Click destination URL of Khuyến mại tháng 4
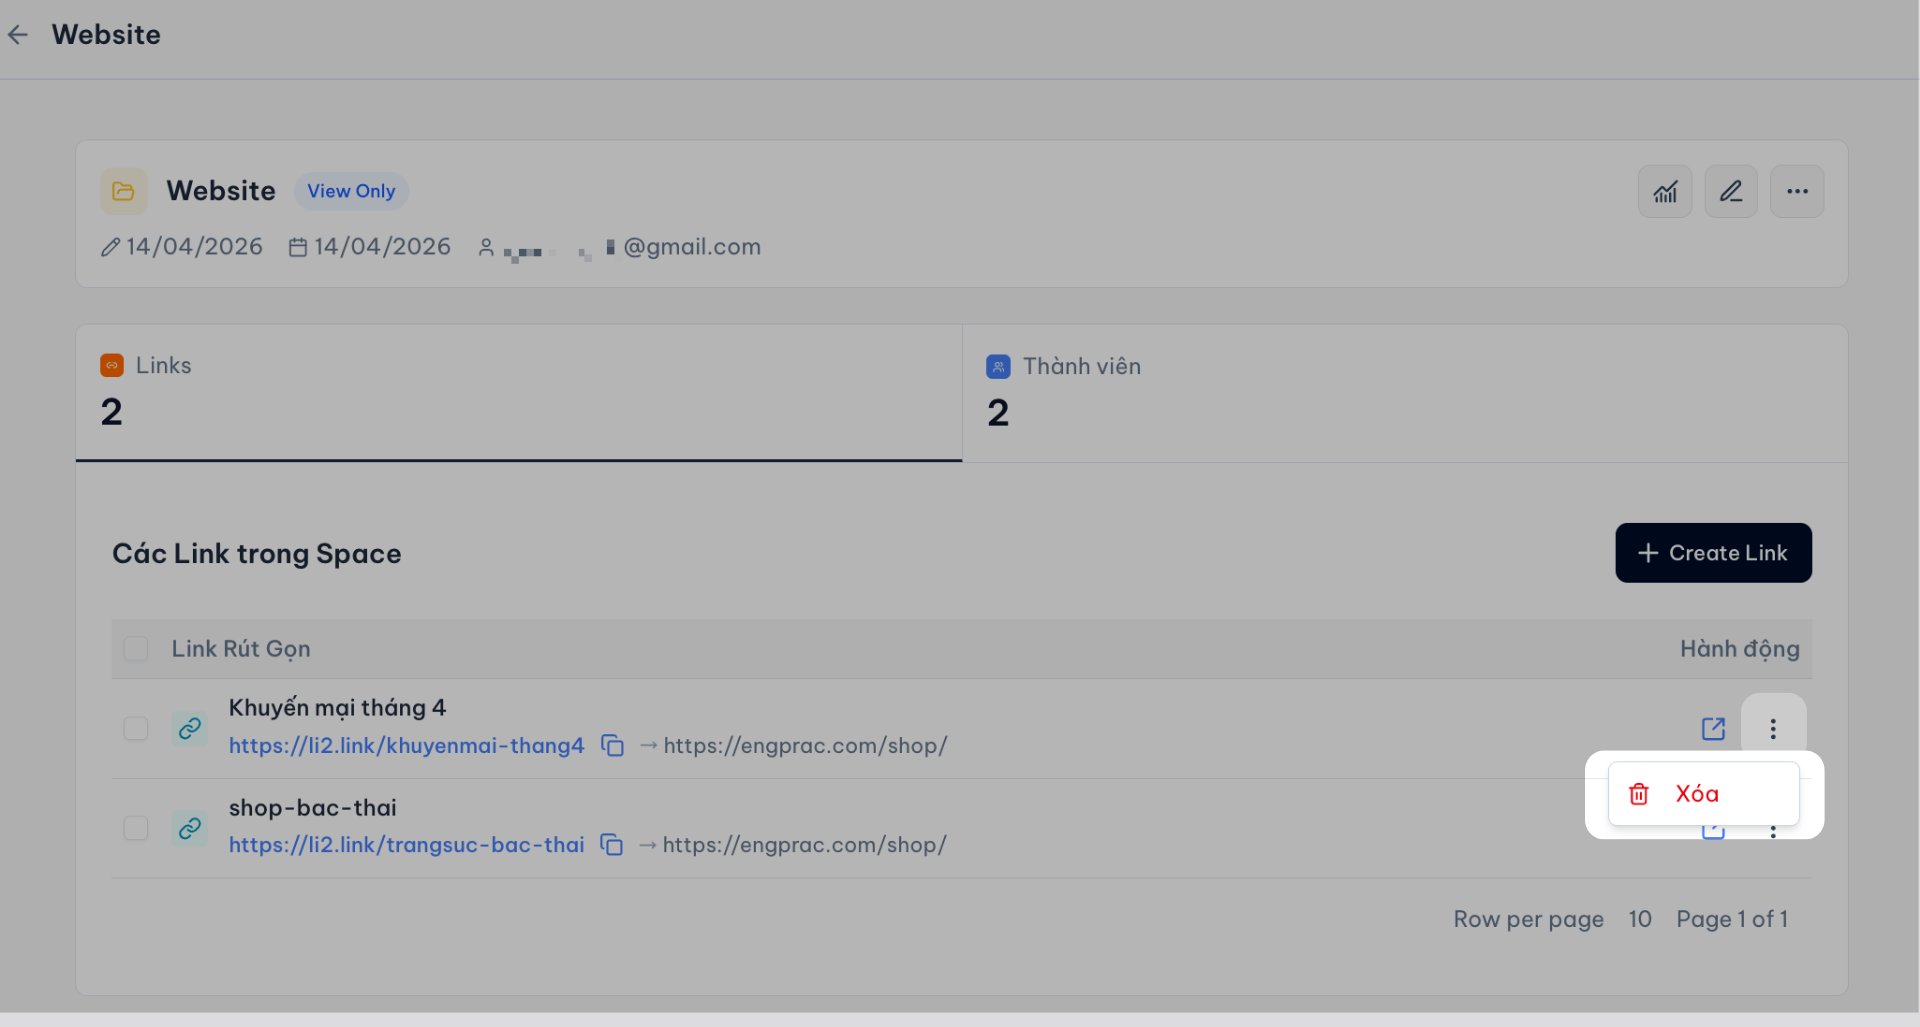 point(805,746)
